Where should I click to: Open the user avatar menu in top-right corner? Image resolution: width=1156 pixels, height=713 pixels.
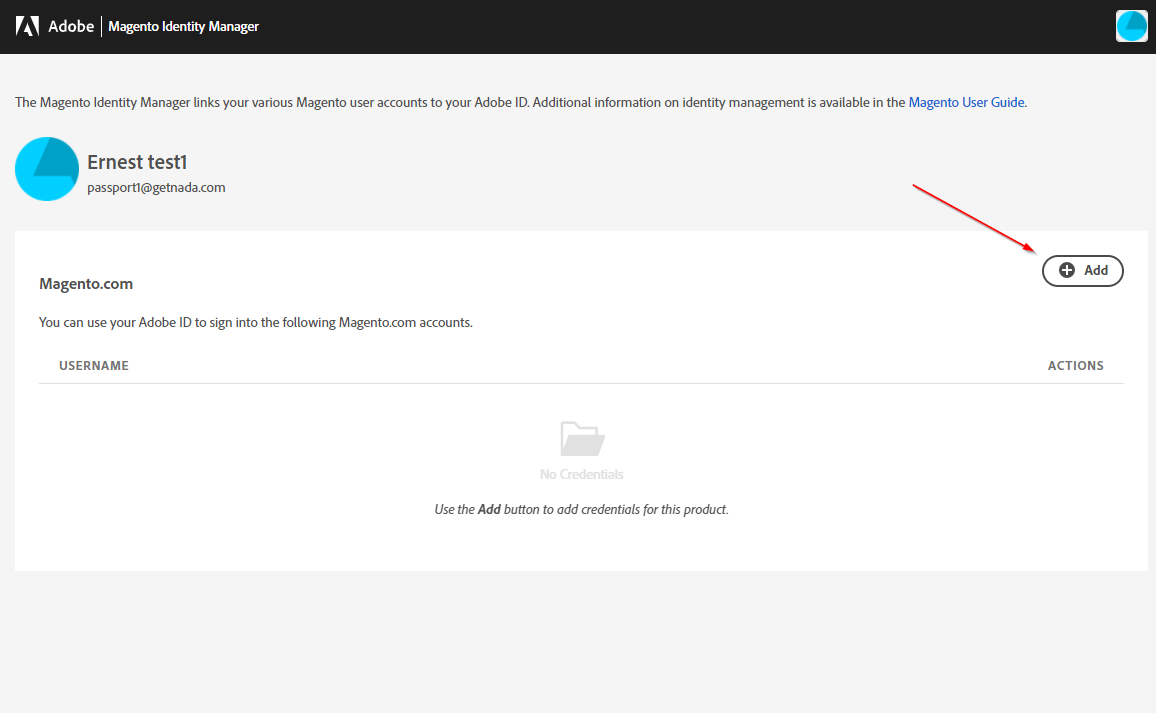(1132, 26)
